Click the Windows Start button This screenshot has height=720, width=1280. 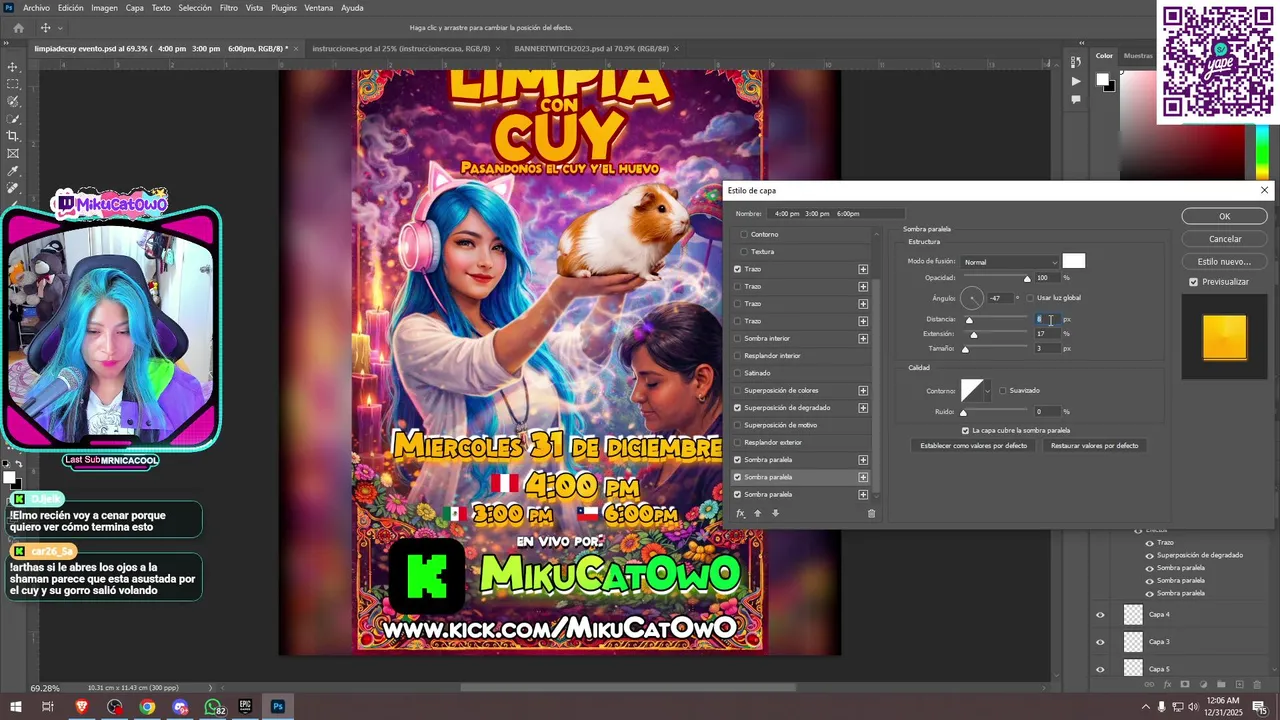click(16, 706)
